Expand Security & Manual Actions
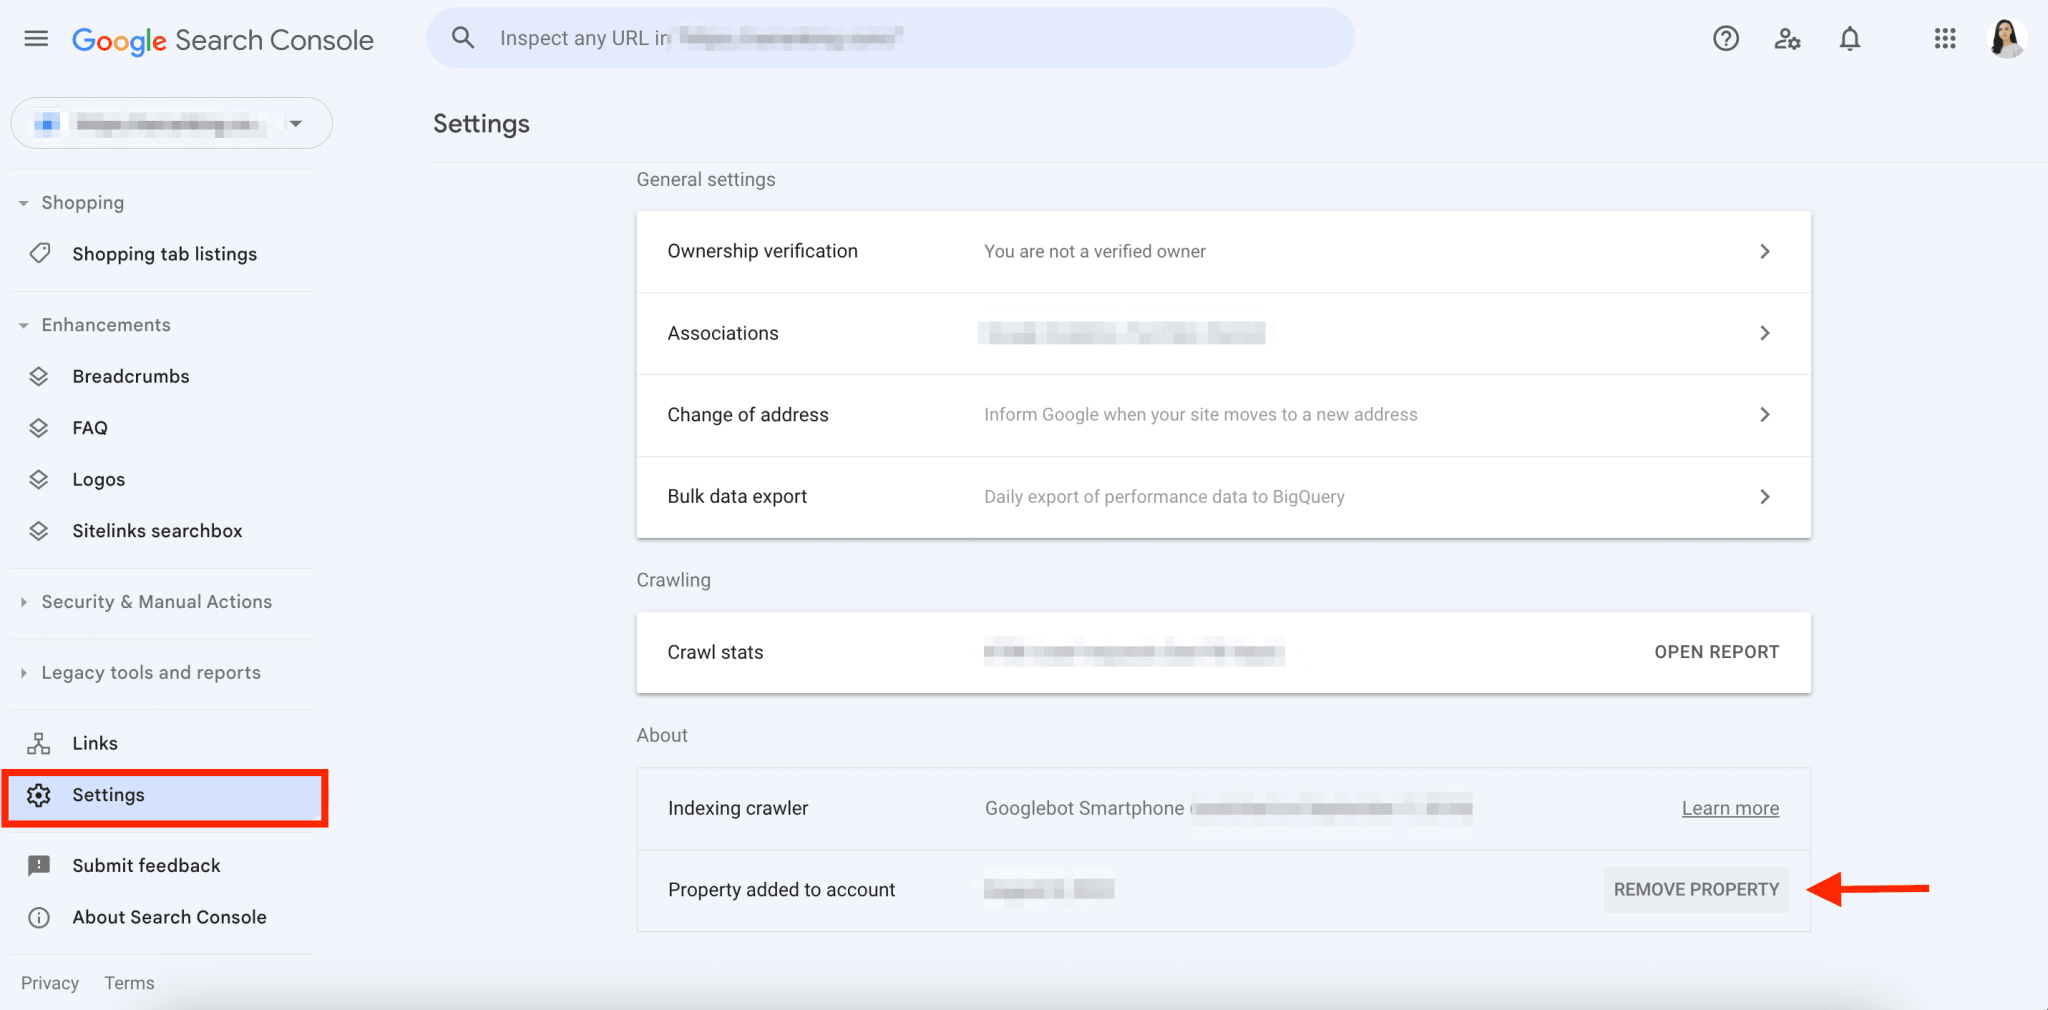This screenshot has width=2048, height=1010. 24,601
